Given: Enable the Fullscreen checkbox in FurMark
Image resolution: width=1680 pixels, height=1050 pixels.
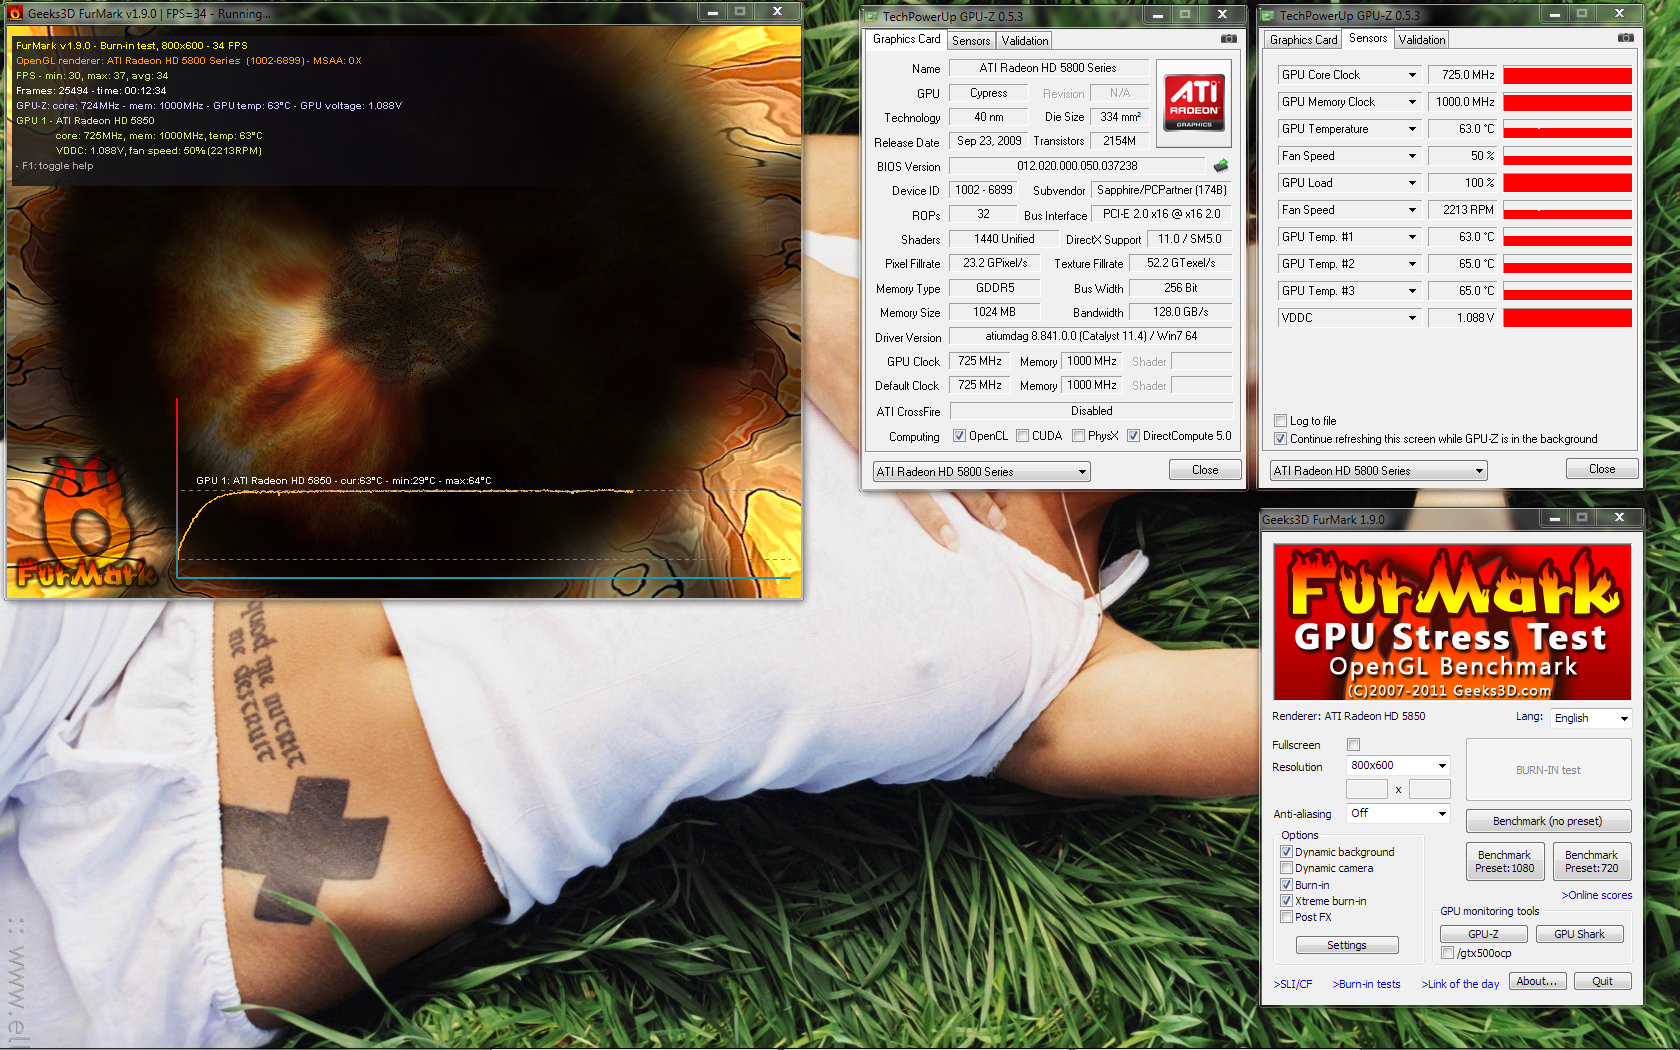Looking at the screenshot, I should point(1354,744).
